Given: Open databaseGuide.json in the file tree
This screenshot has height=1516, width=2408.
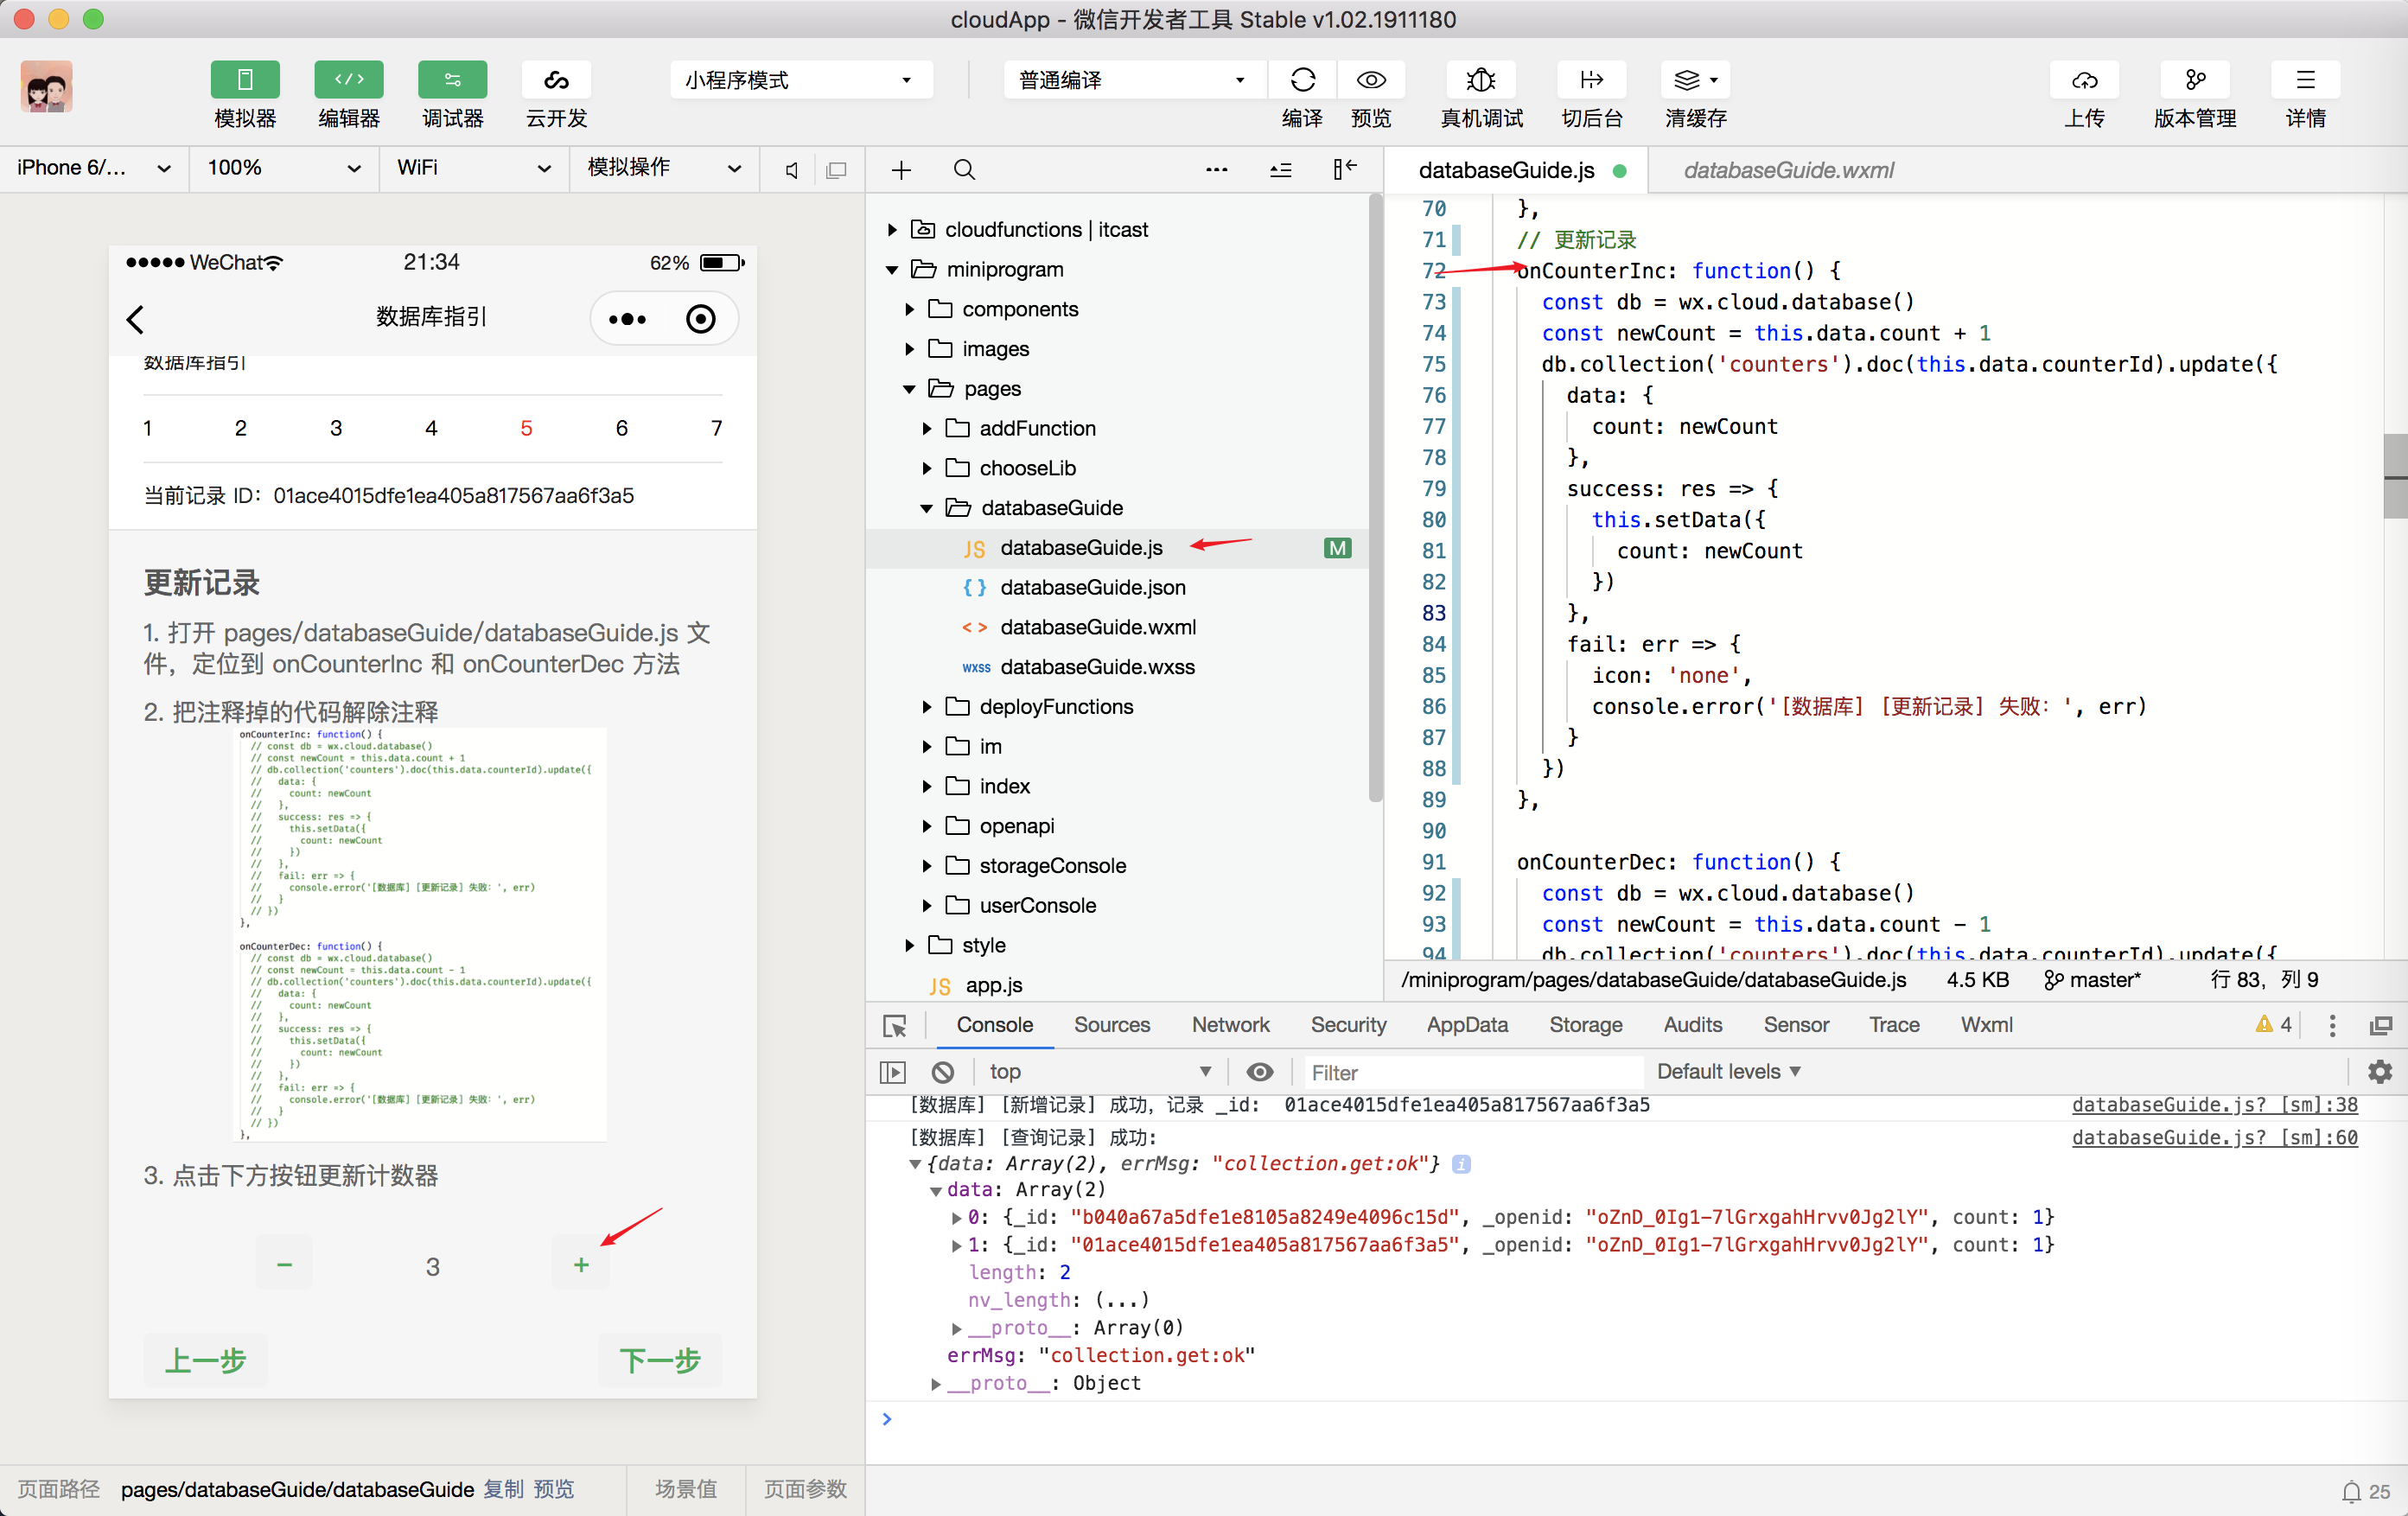Looking at the screenshot, I should coord(1092,588).
